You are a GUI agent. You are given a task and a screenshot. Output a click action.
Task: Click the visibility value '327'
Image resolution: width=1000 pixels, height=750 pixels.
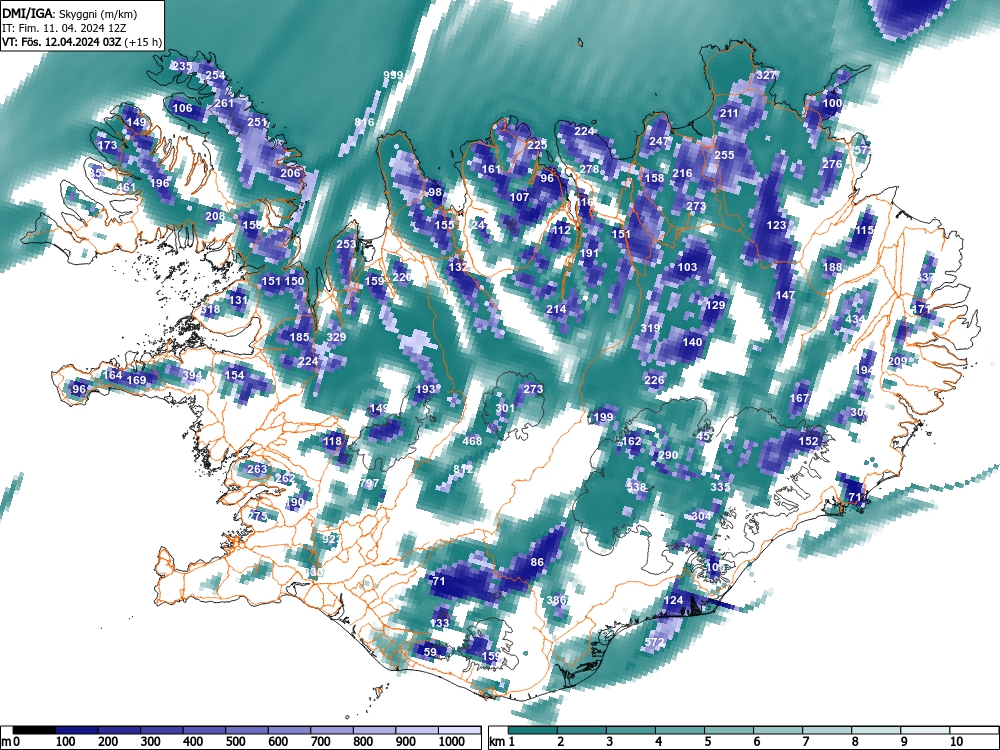[766, 75]
